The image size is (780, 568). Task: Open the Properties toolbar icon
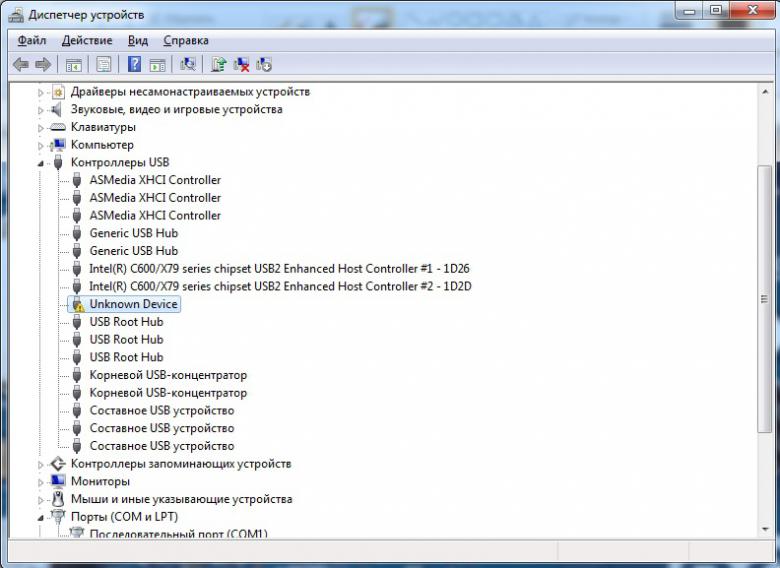(x=103, y=65)
